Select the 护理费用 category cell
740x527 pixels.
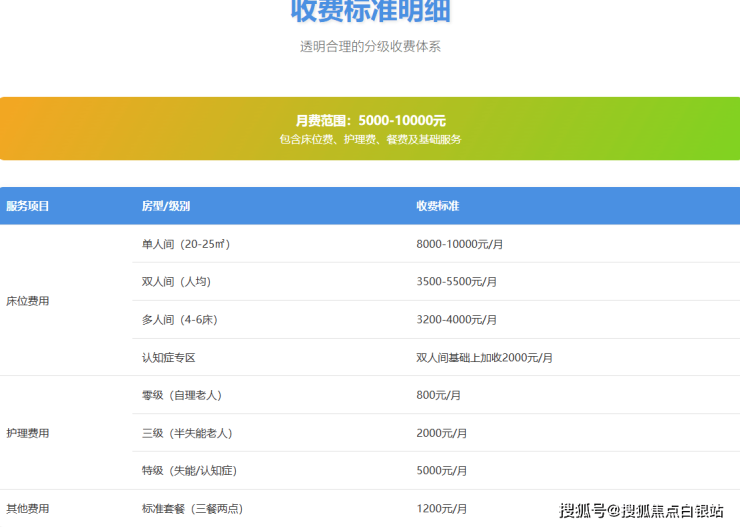[28, 433]
